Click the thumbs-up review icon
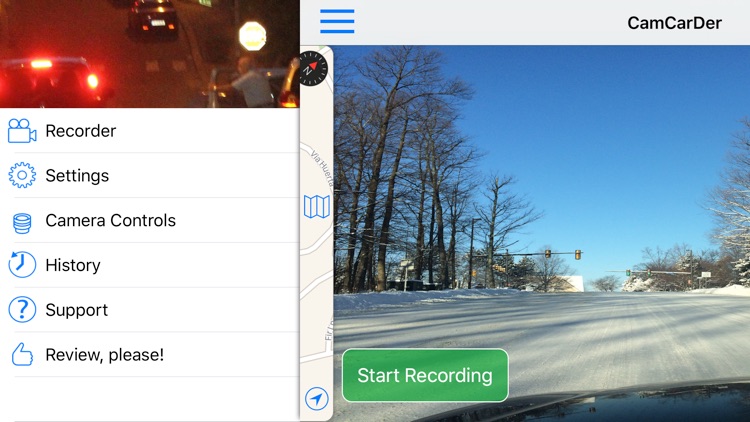The height and width of the screenshot is (422, 750). 22,355
